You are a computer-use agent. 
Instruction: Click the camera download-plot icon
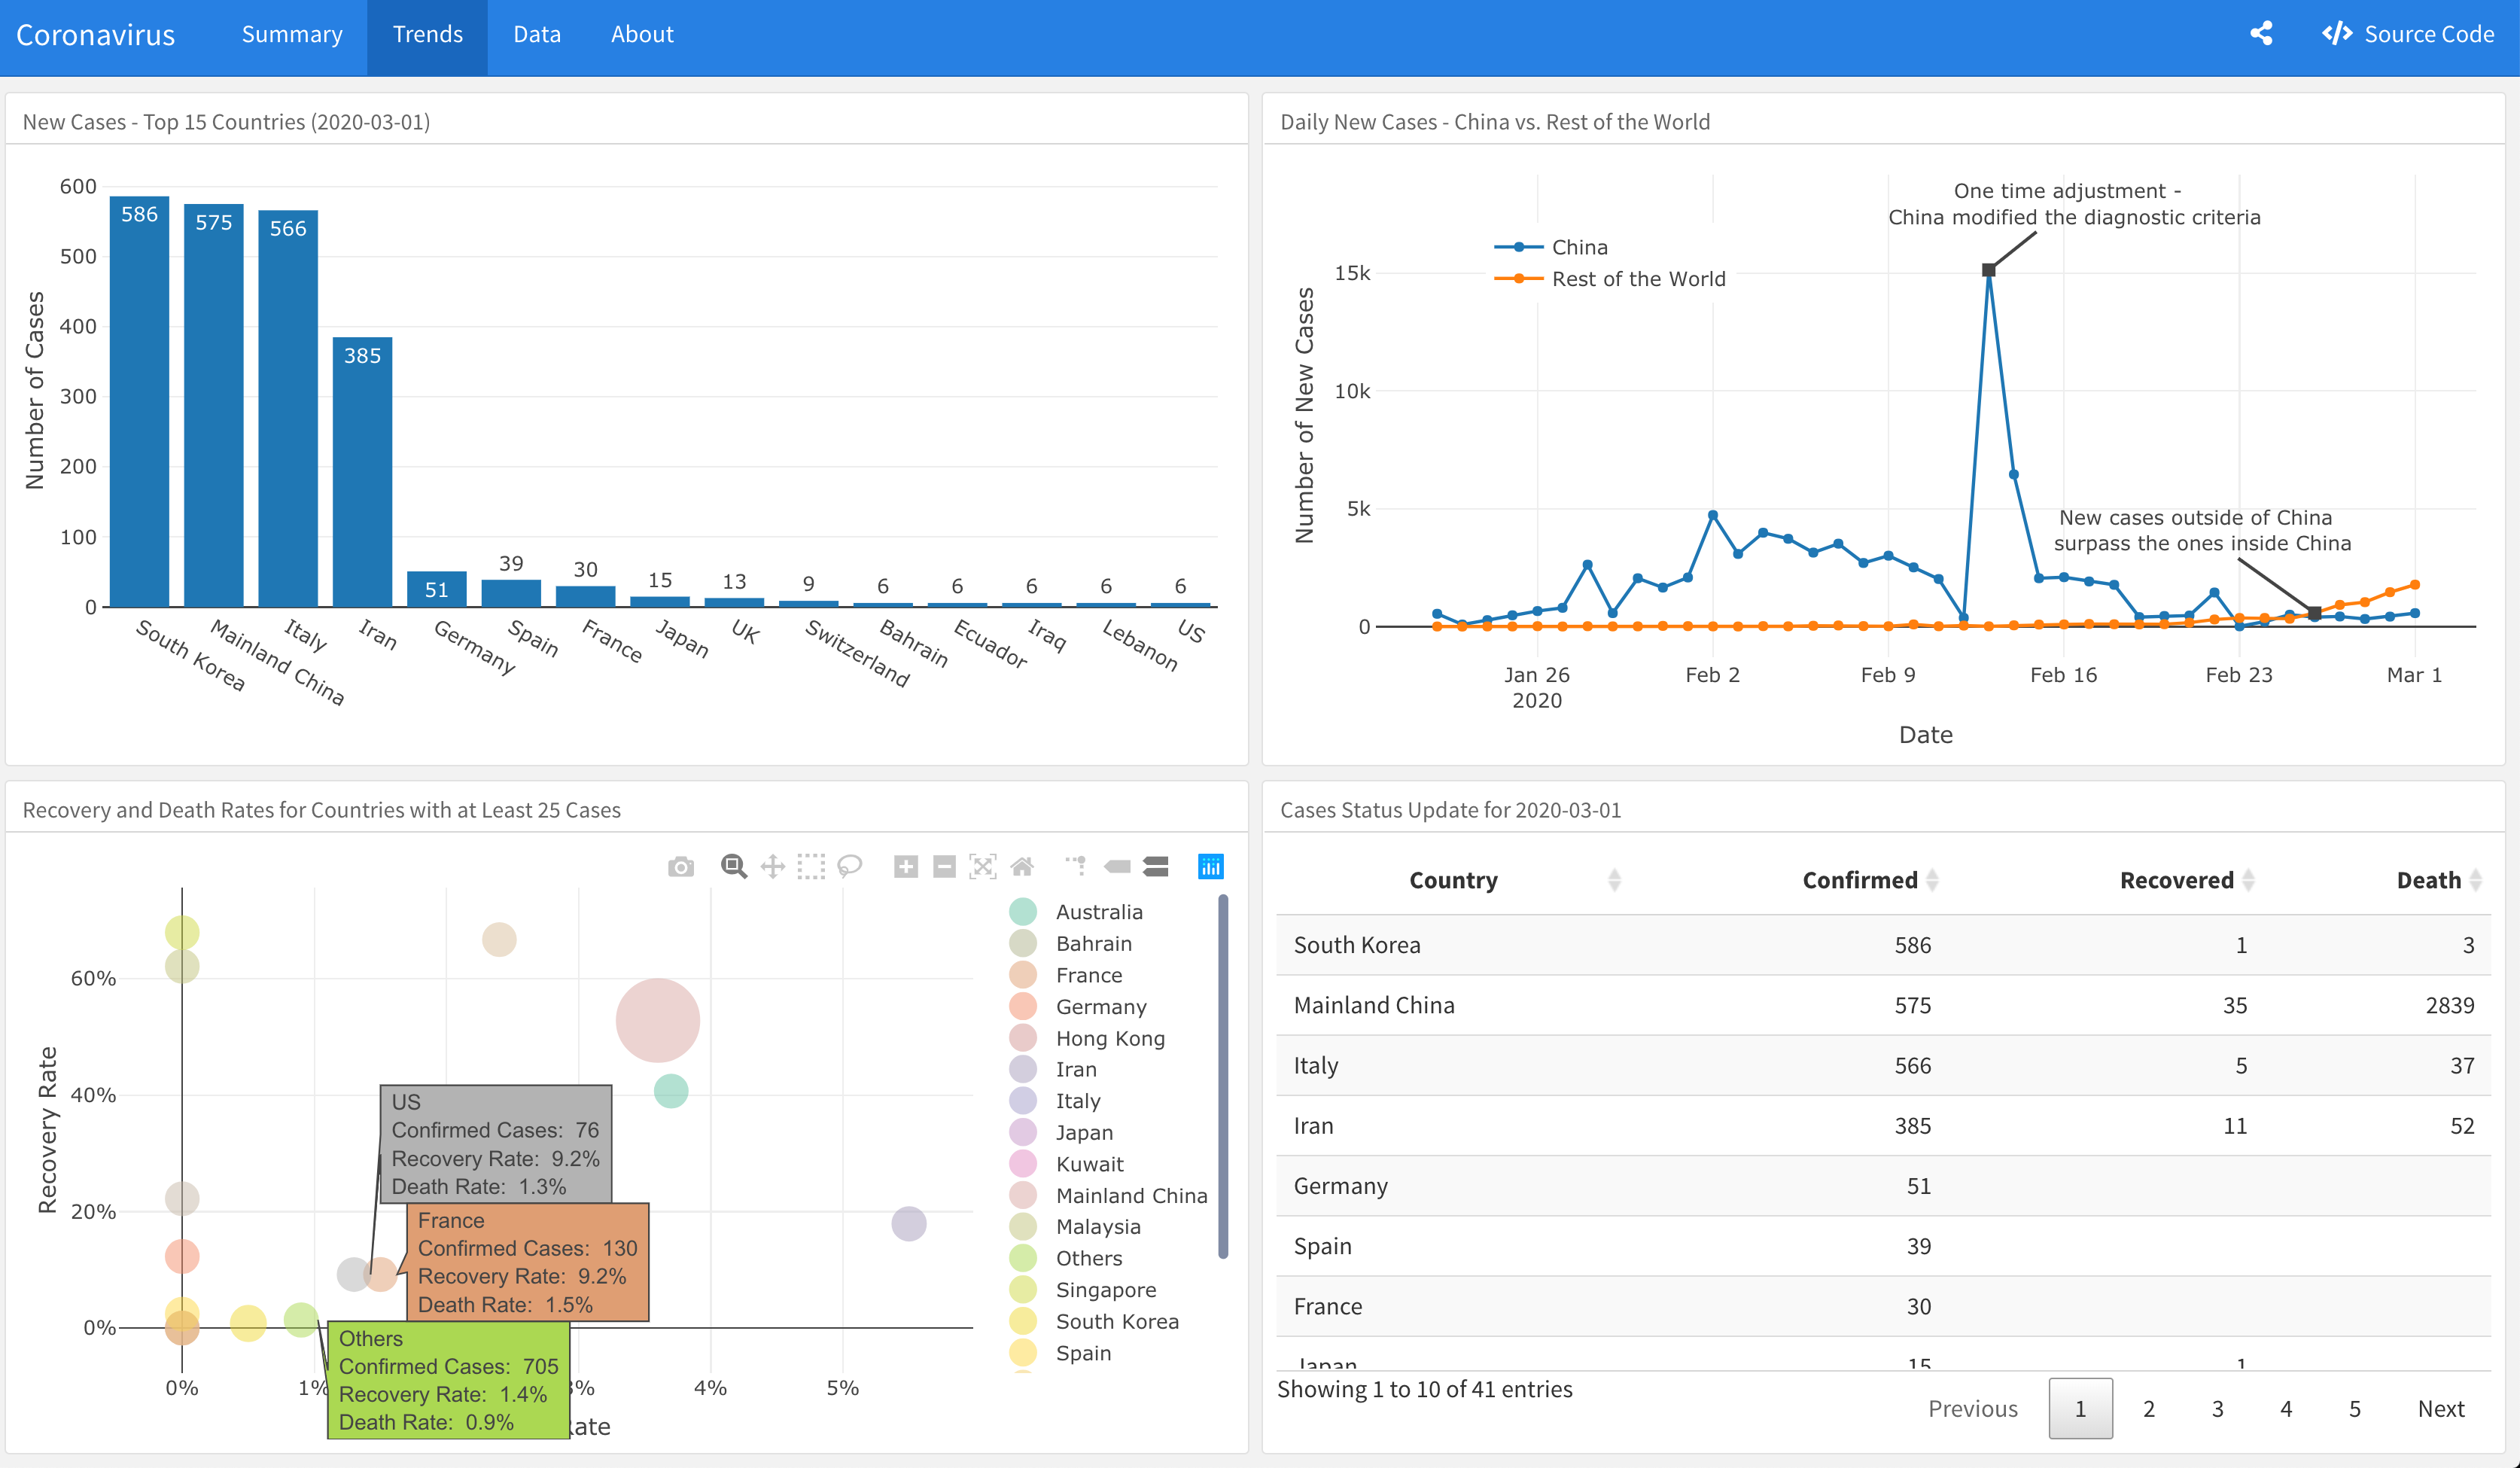[681, 867]
